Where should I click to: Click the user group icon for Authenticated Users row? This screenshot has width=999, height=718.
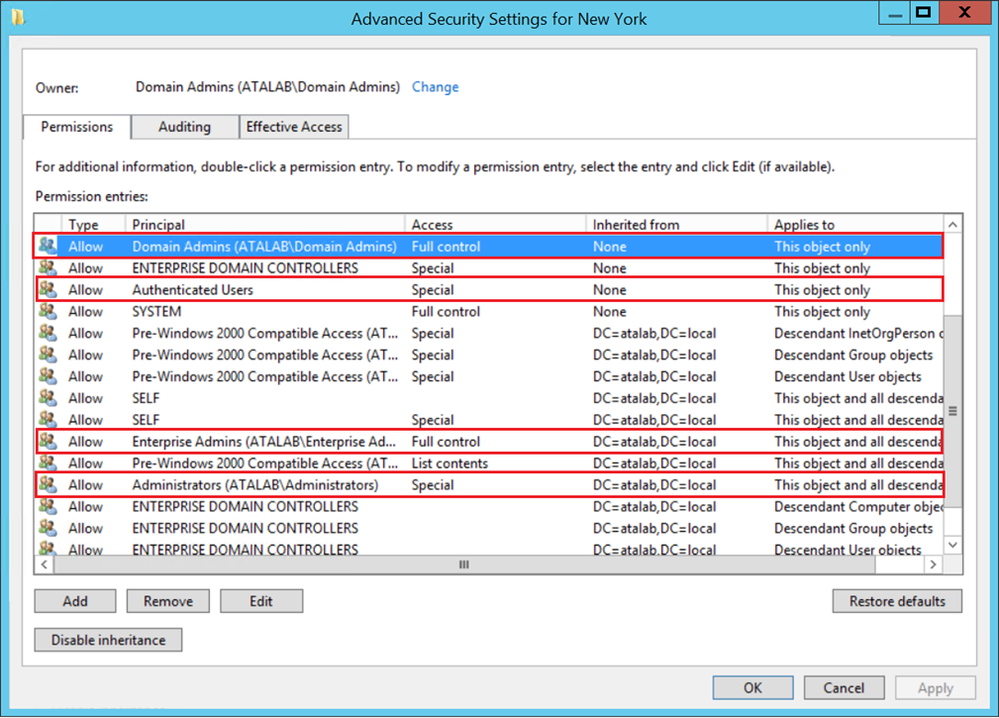click(47, 289)
